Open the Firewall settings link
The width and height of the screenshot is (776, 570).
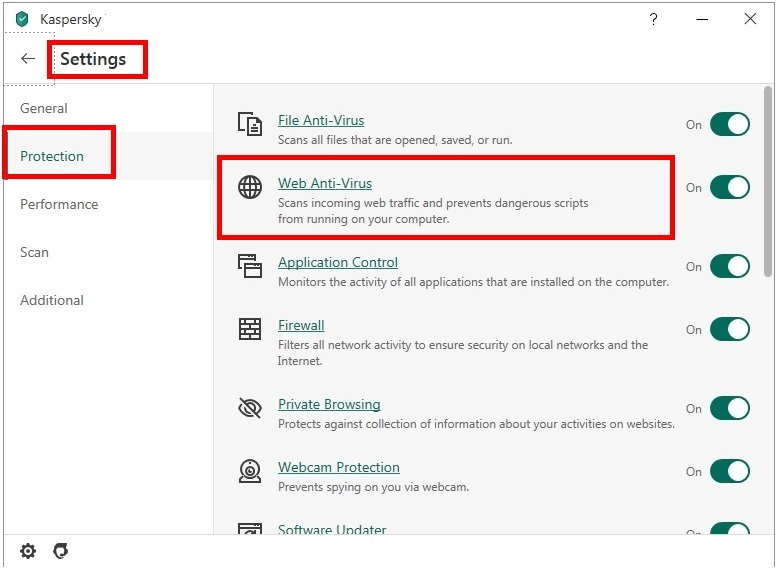click(x=301, y=325)
